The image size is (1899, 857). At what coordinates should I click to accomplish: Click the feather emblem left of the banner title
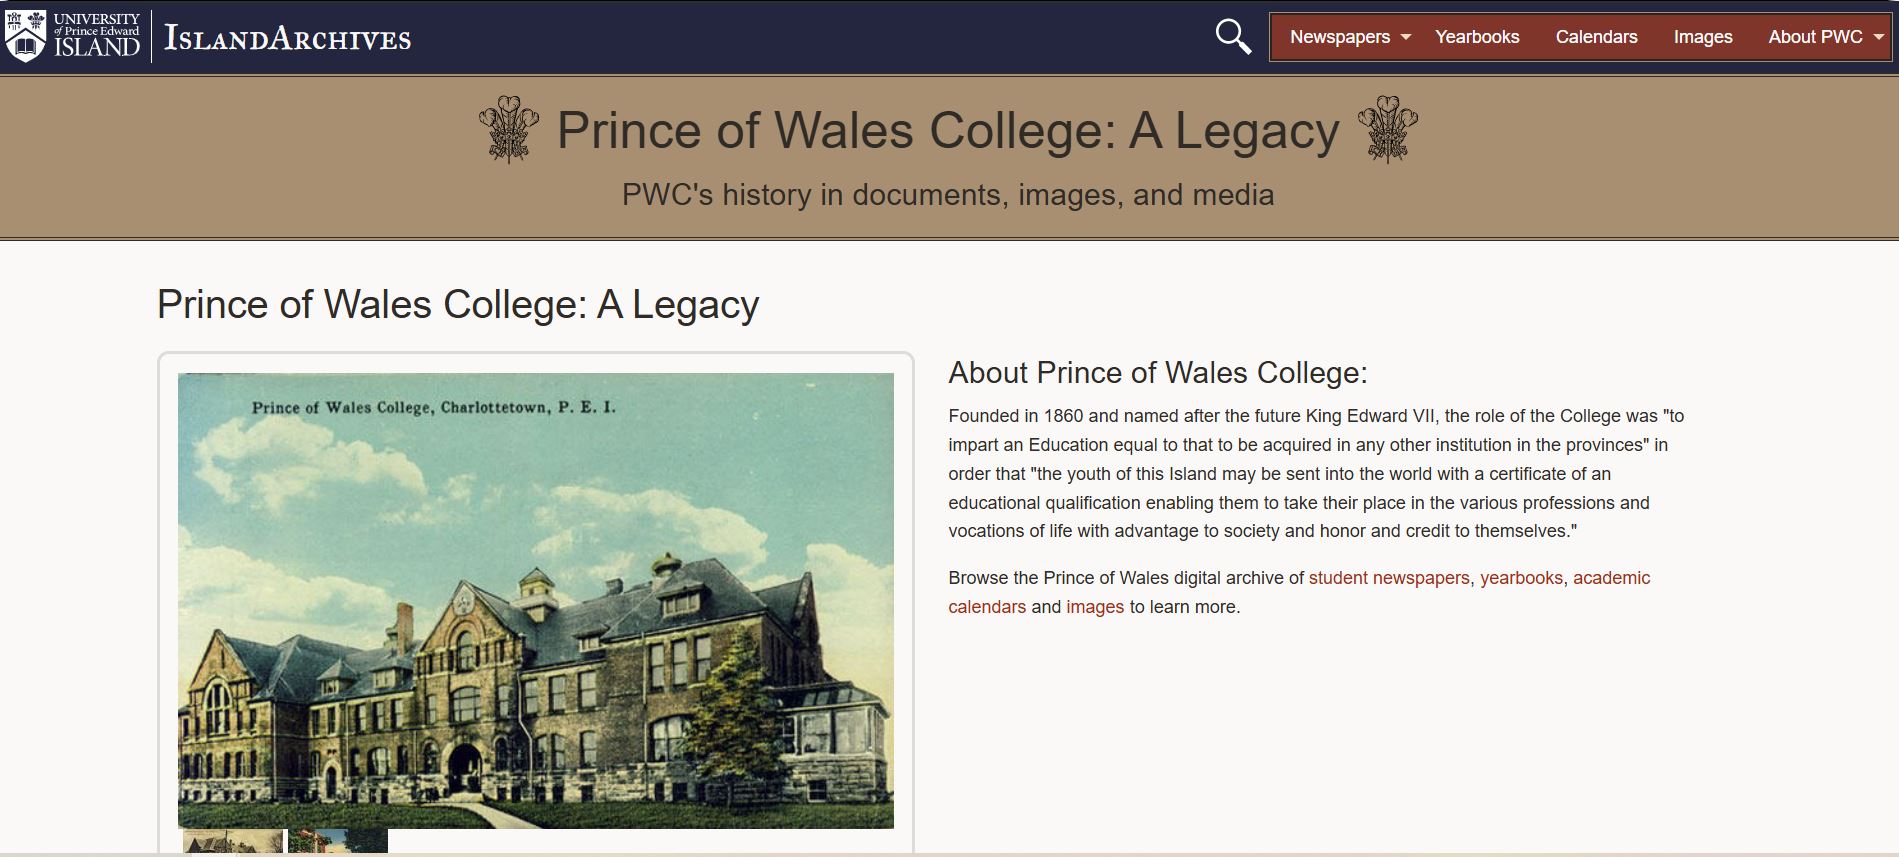(x=509, y=130)
